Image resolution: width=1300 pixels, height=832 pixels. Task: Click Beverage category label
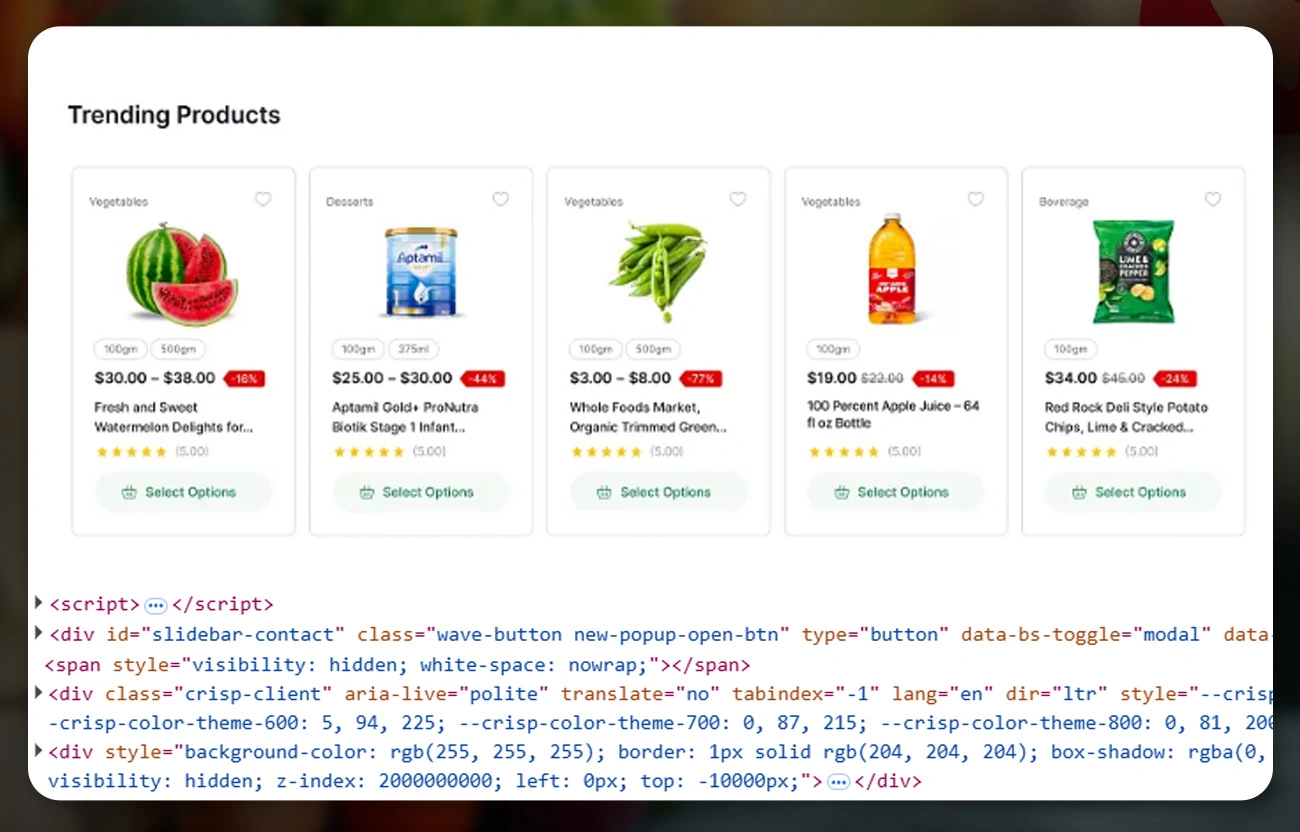pos(1064,202)
